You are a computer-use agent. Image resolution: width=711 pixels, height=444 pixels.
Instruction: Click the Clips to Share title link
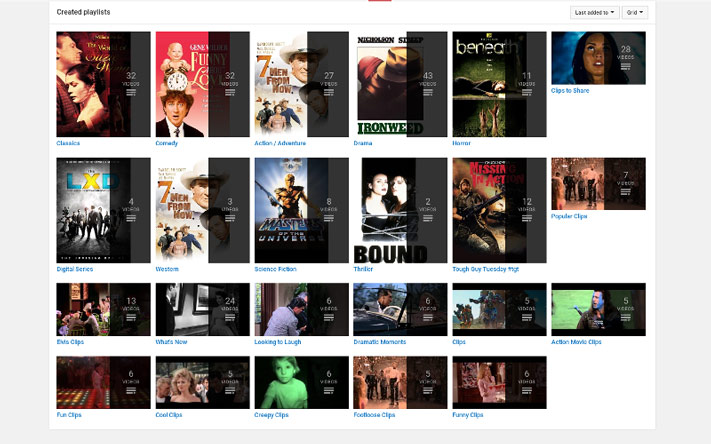click(570, 90)
